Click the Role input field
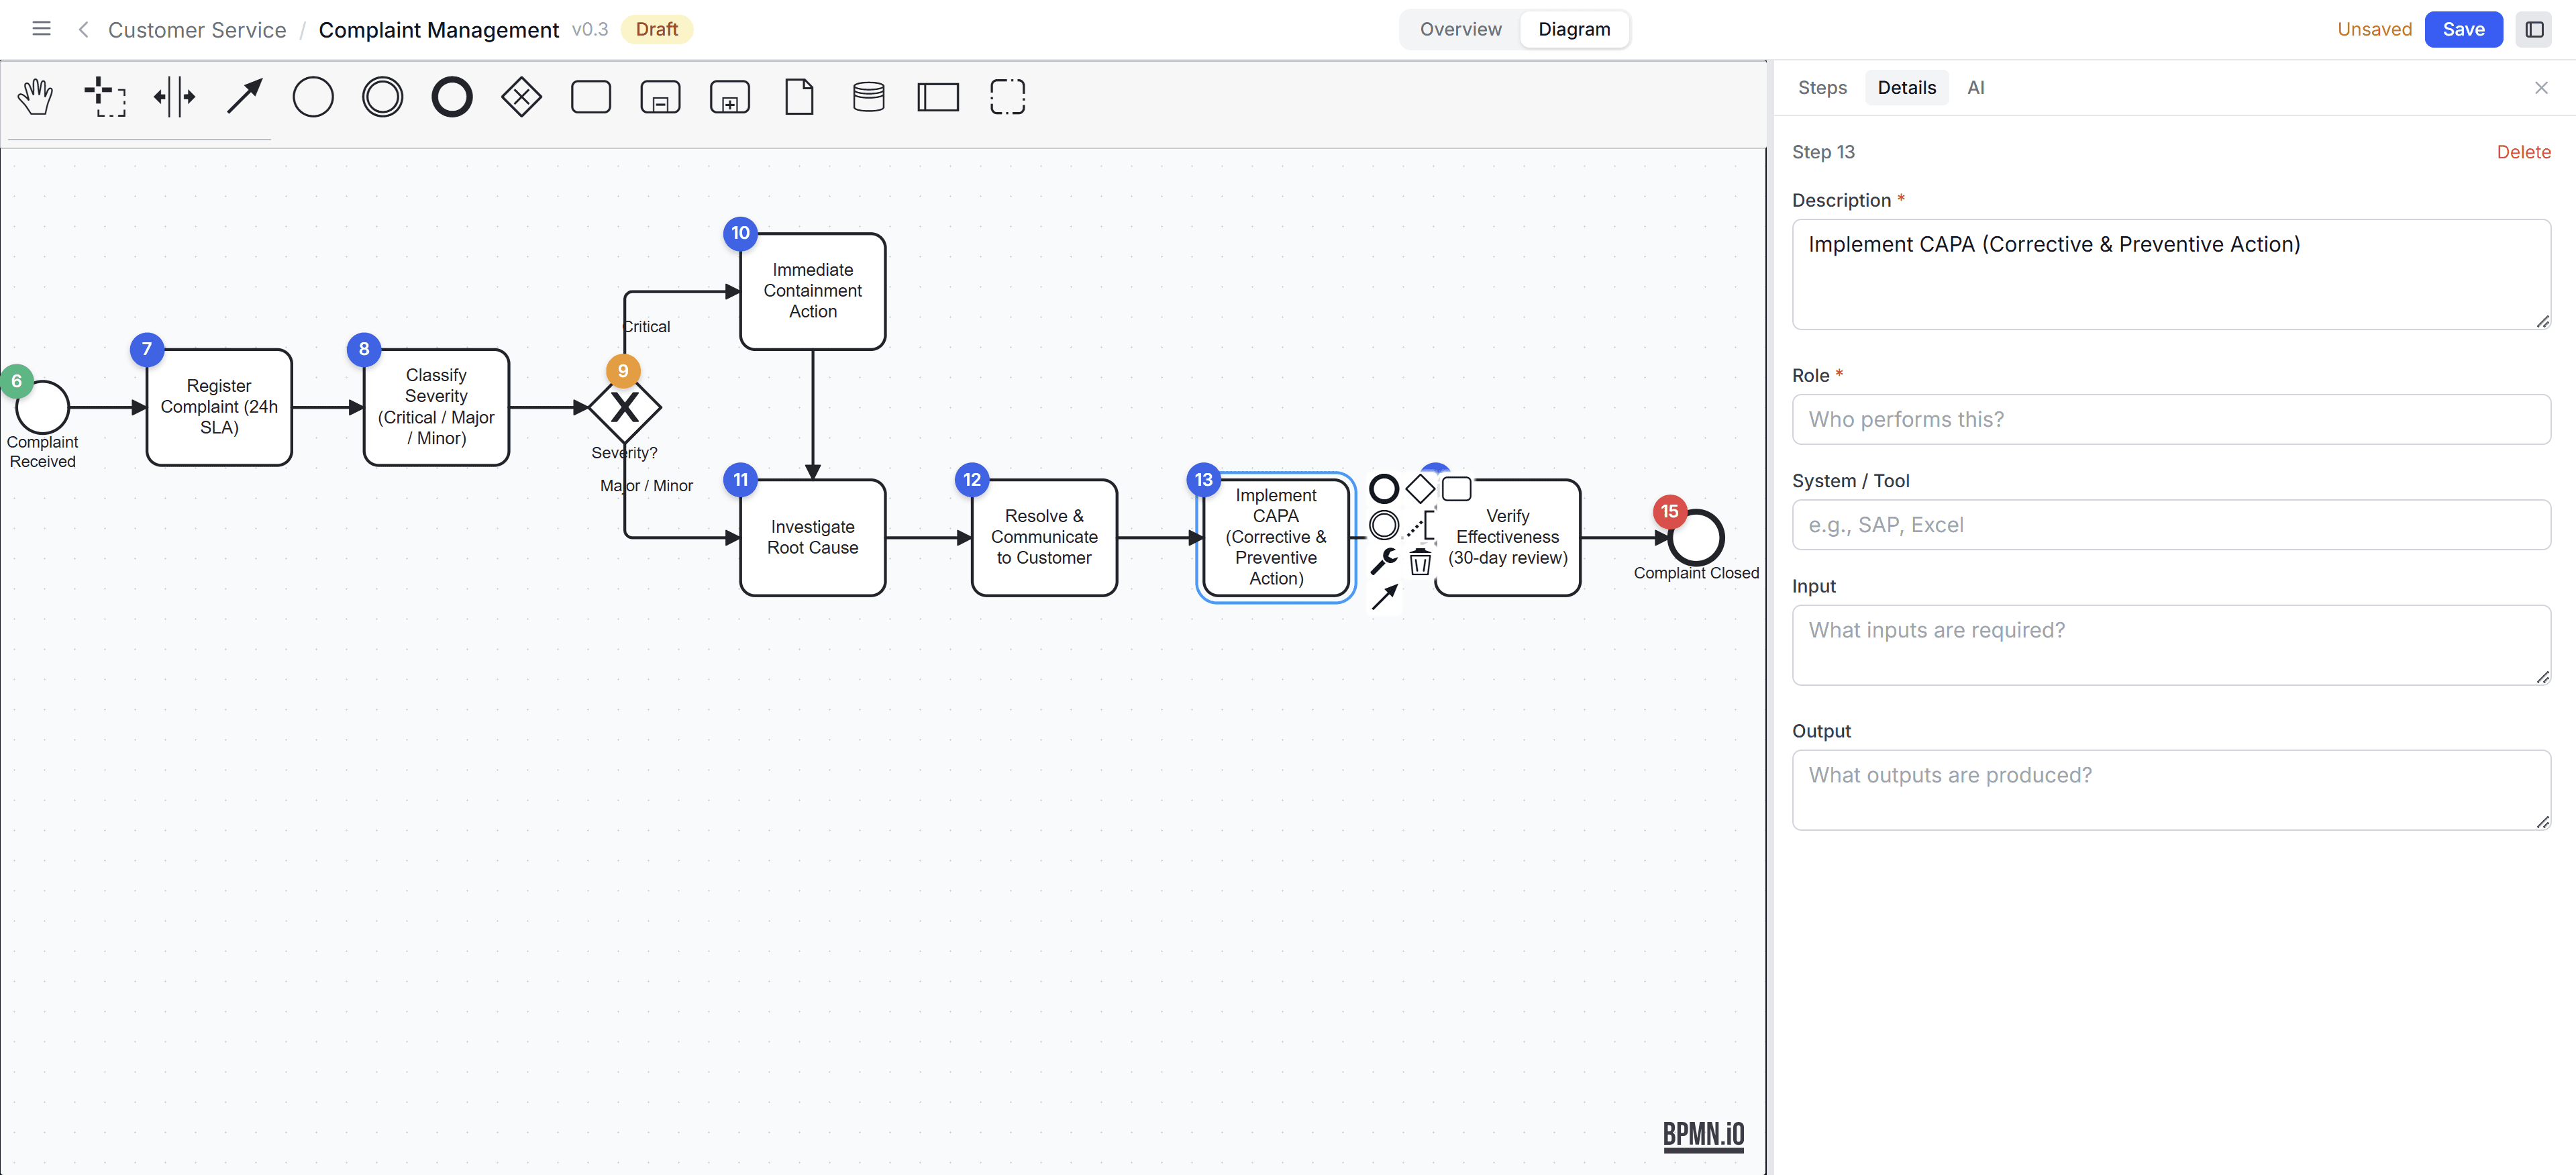The image size is (2576, 1175). tap(2170, 419)
